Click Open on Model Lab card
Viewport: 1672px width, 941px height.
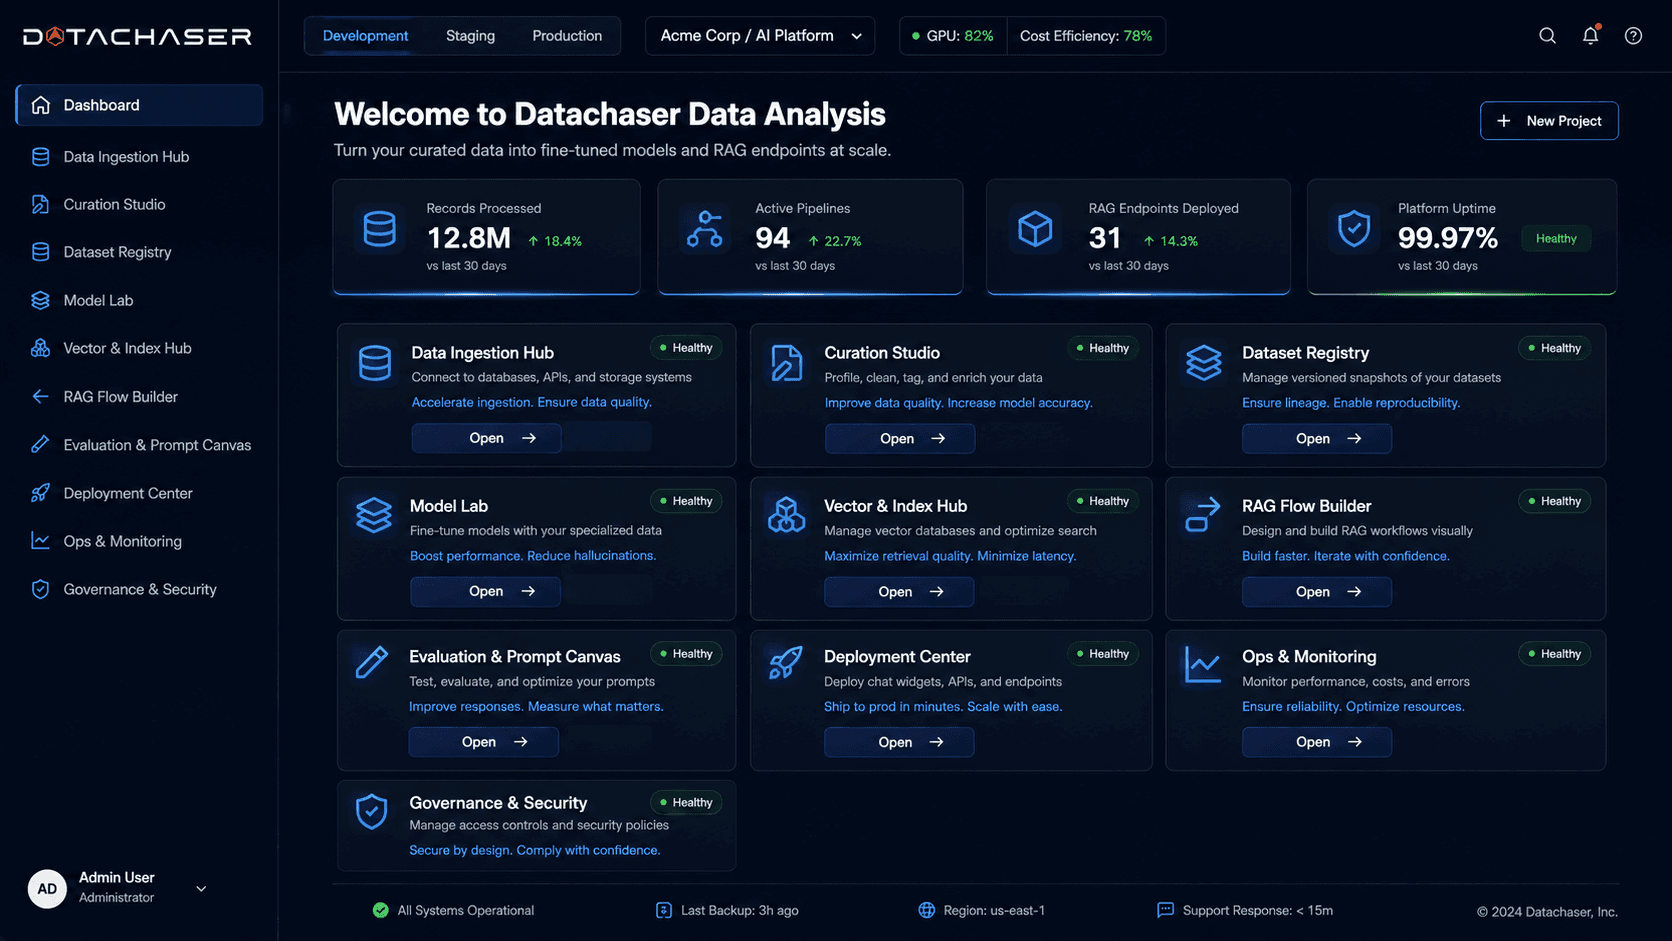click(485, 592)
